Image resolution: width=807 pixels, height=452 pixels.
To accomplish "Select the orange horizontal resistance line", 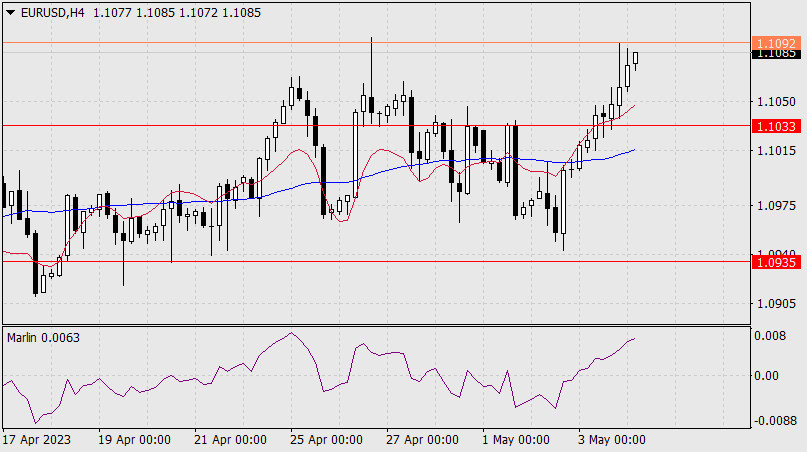I will 200,42.
